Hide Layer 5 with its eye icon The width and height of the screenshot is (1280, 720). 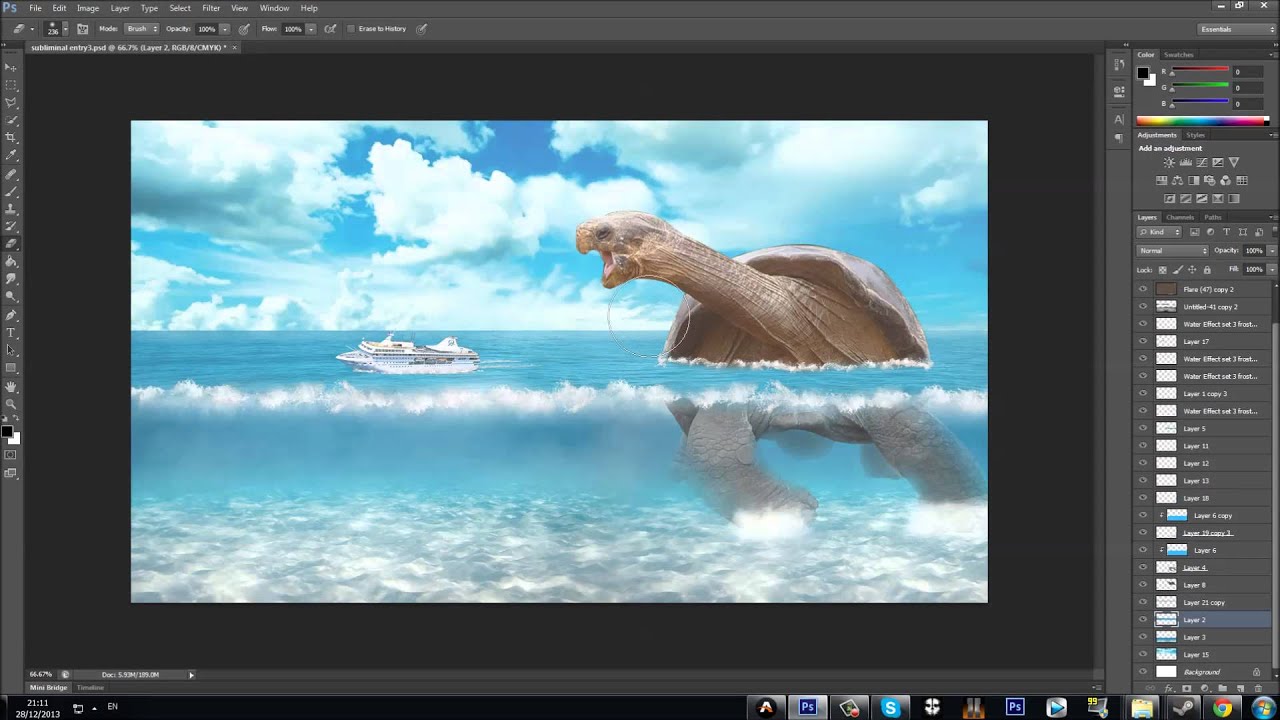(1143, 428)
